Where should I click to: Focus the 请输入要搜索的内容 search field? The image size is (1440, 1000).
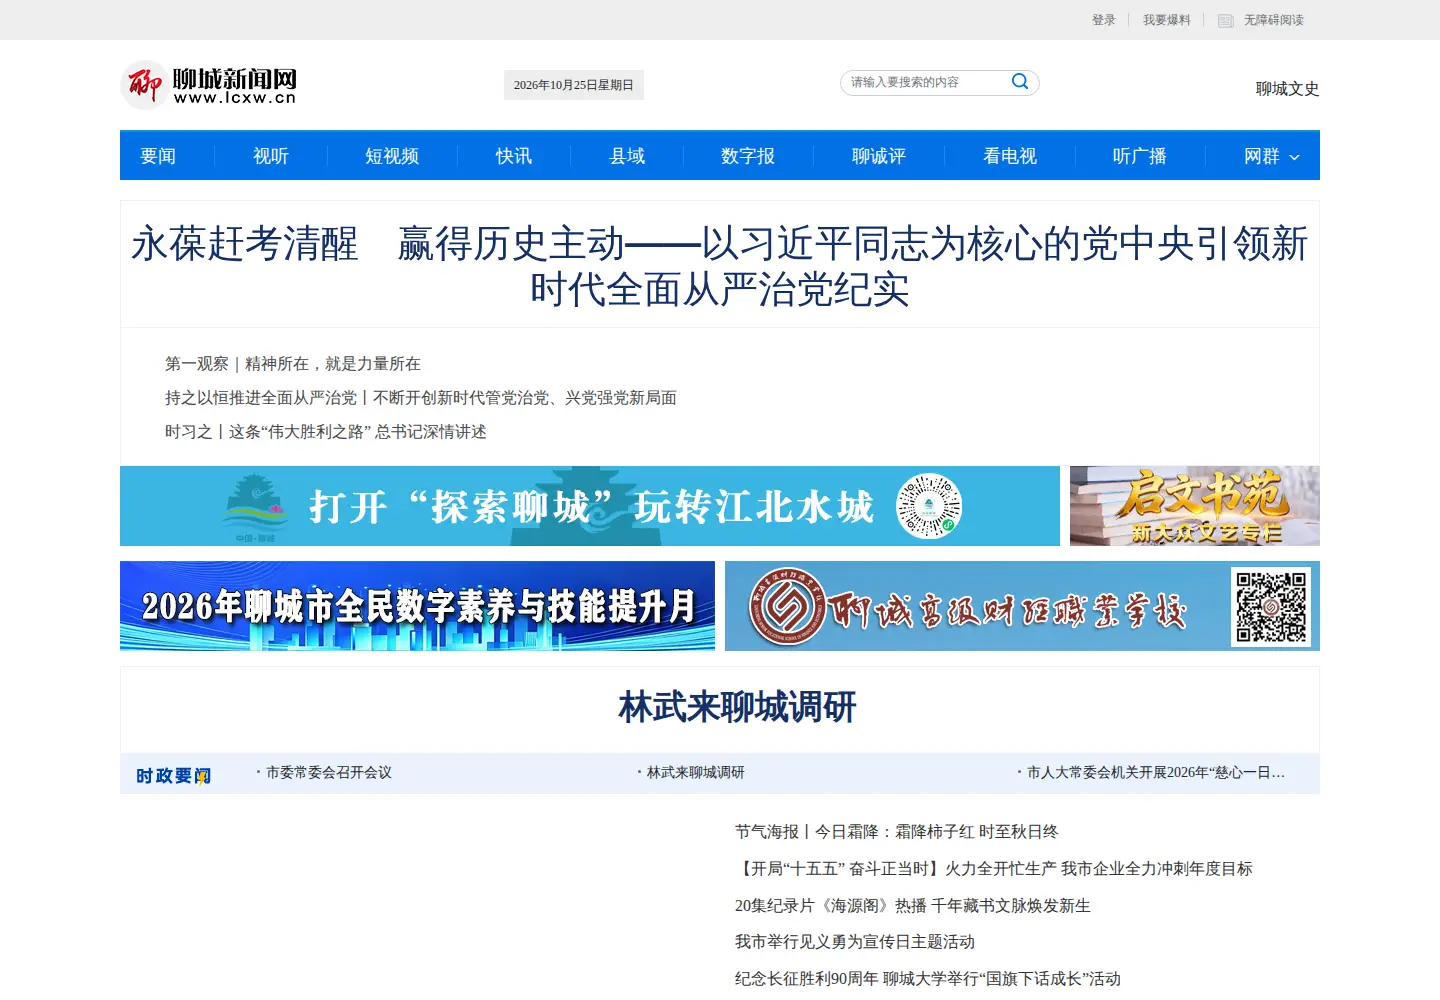928,82
